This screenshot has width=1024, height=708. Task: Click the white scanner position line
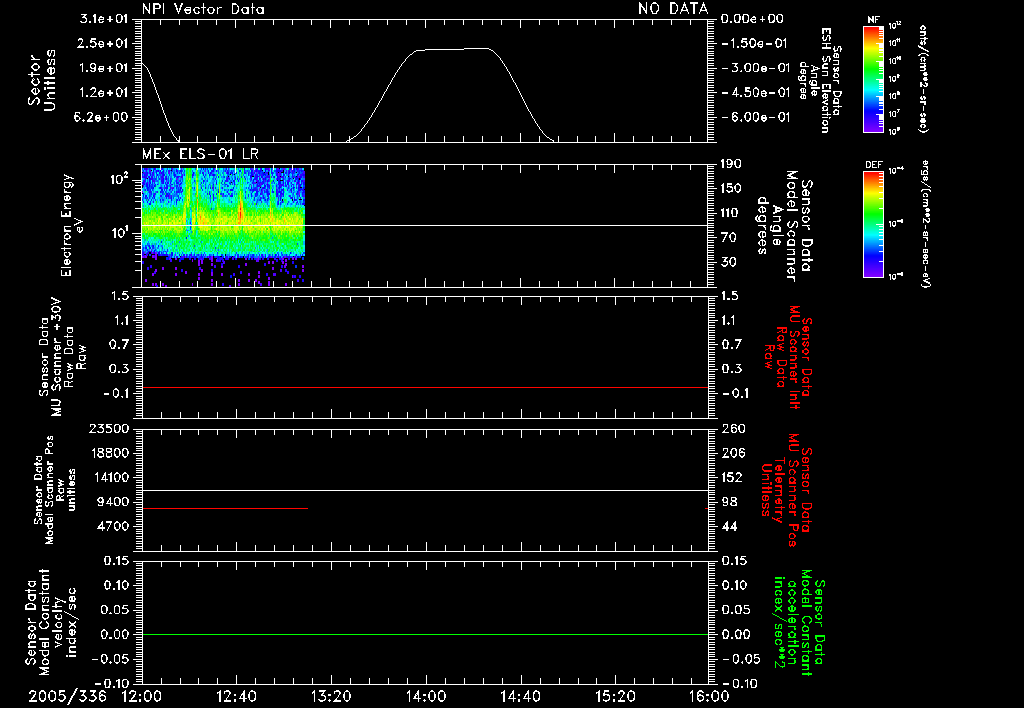pos(425,490)
